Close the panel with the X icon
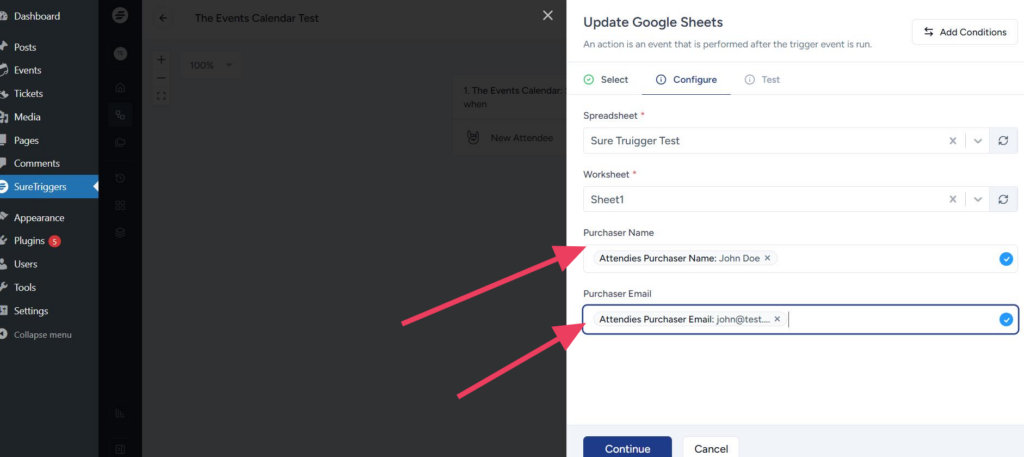This screenshot has width=1024, height=457. [x=547, y=15]
